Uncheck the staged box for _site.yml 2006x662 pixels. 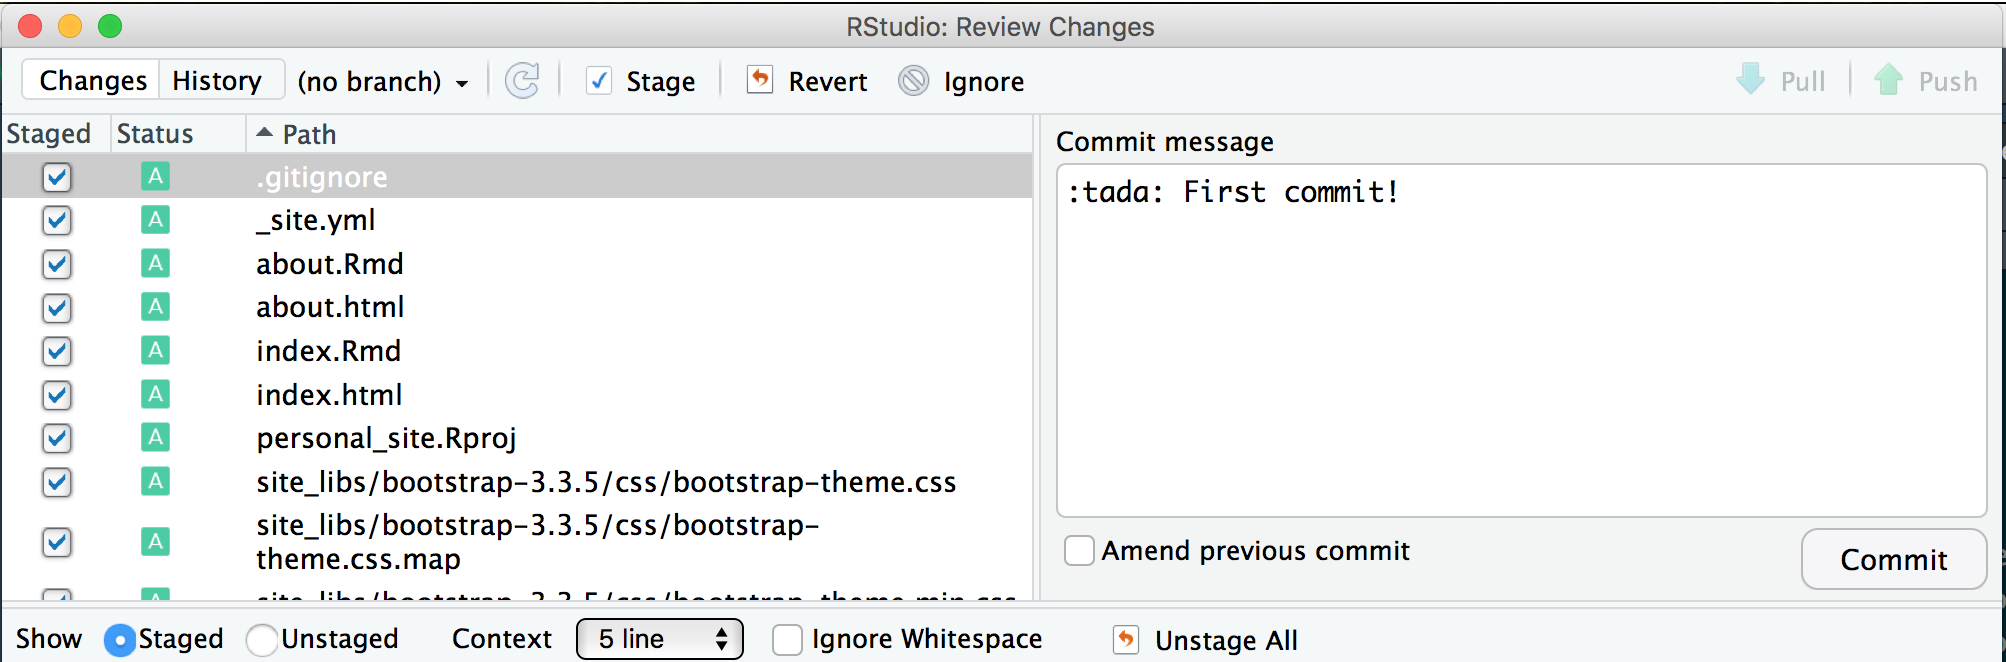pyautogui.click(x=57, y=220)
